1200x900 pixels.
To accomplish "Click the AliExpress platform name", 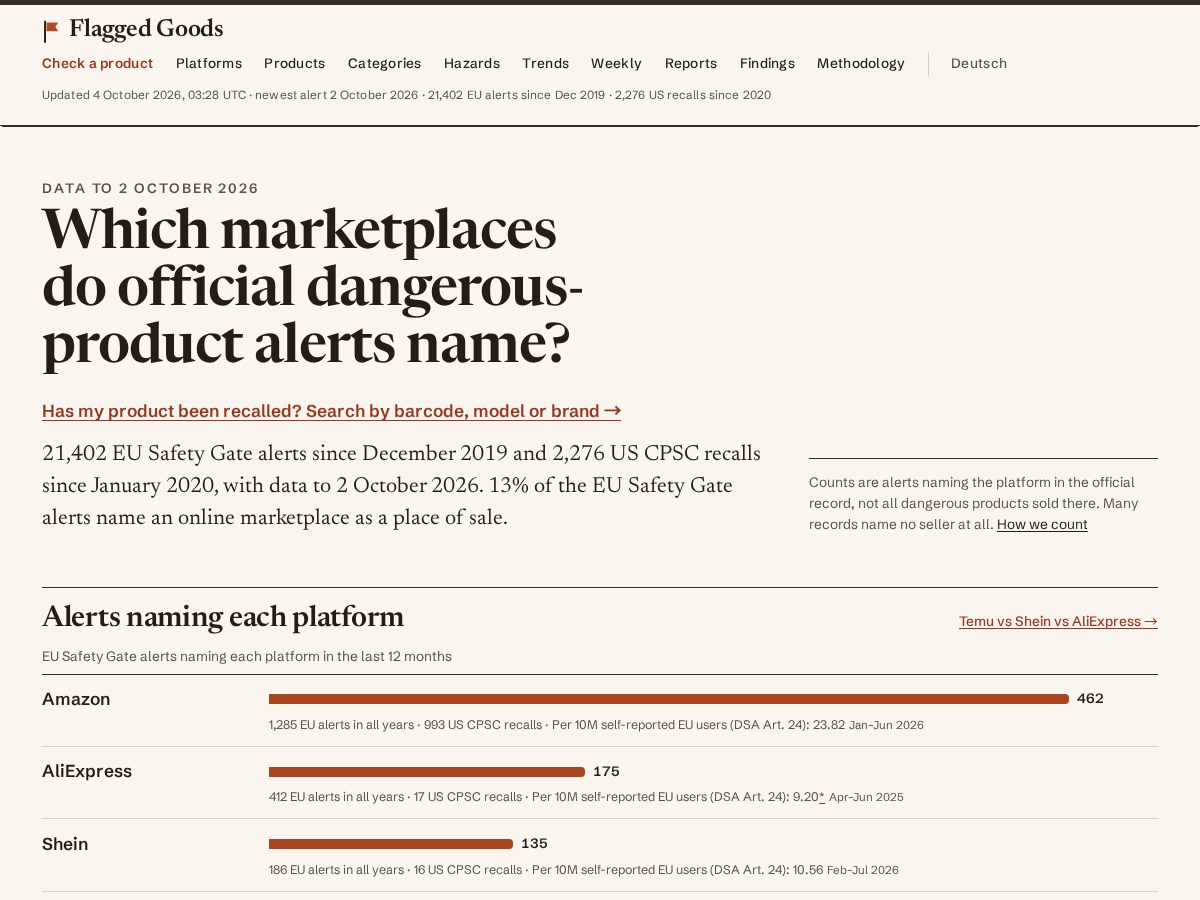I will pyautogui.click(x=87, y=772).
